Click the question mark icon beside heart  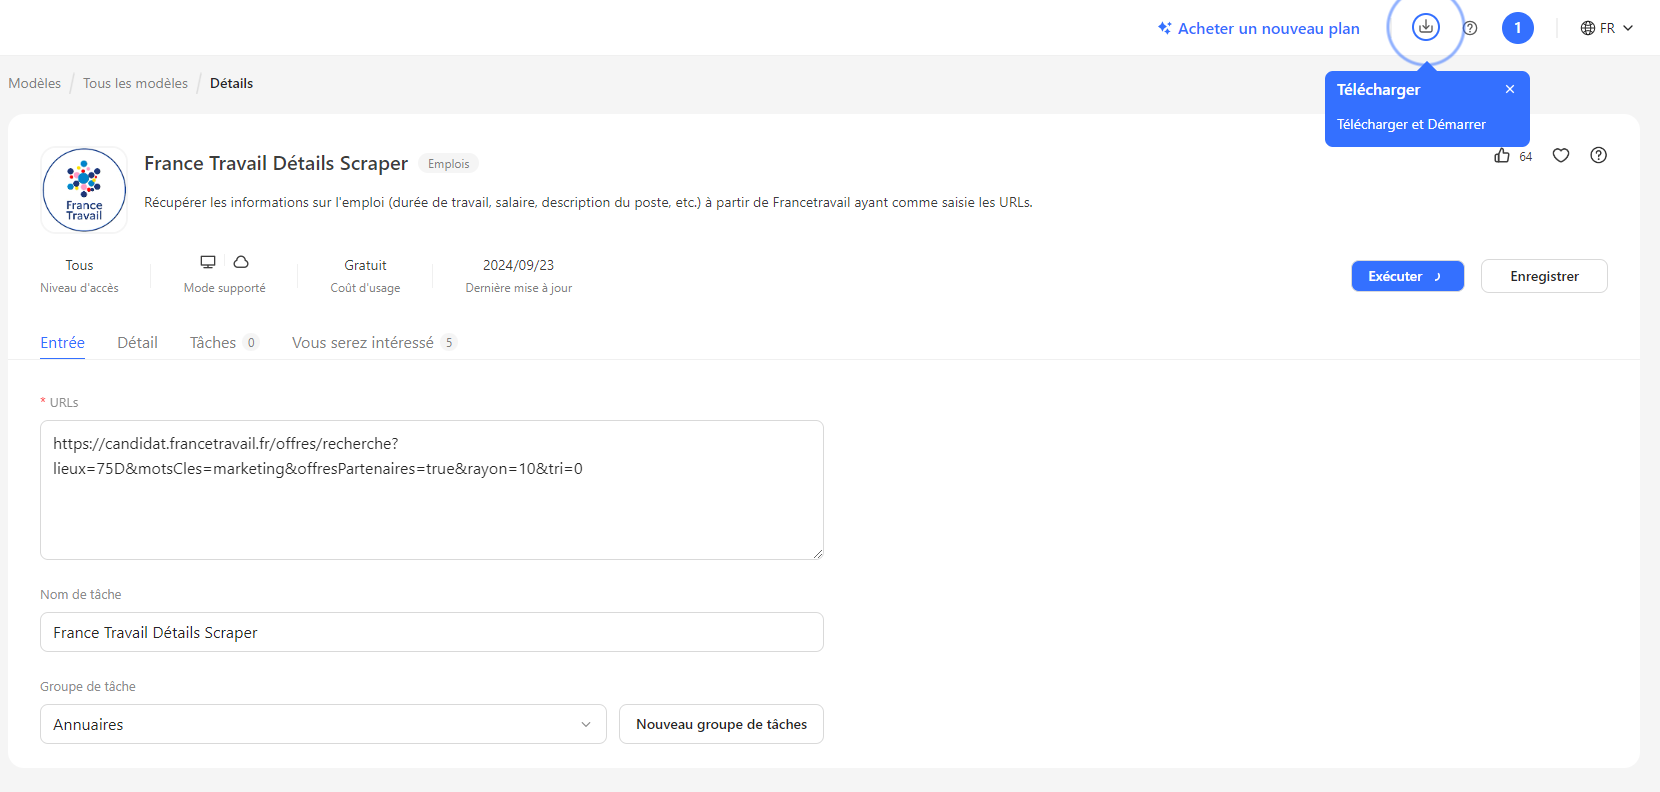click(x=1599, y=155)
